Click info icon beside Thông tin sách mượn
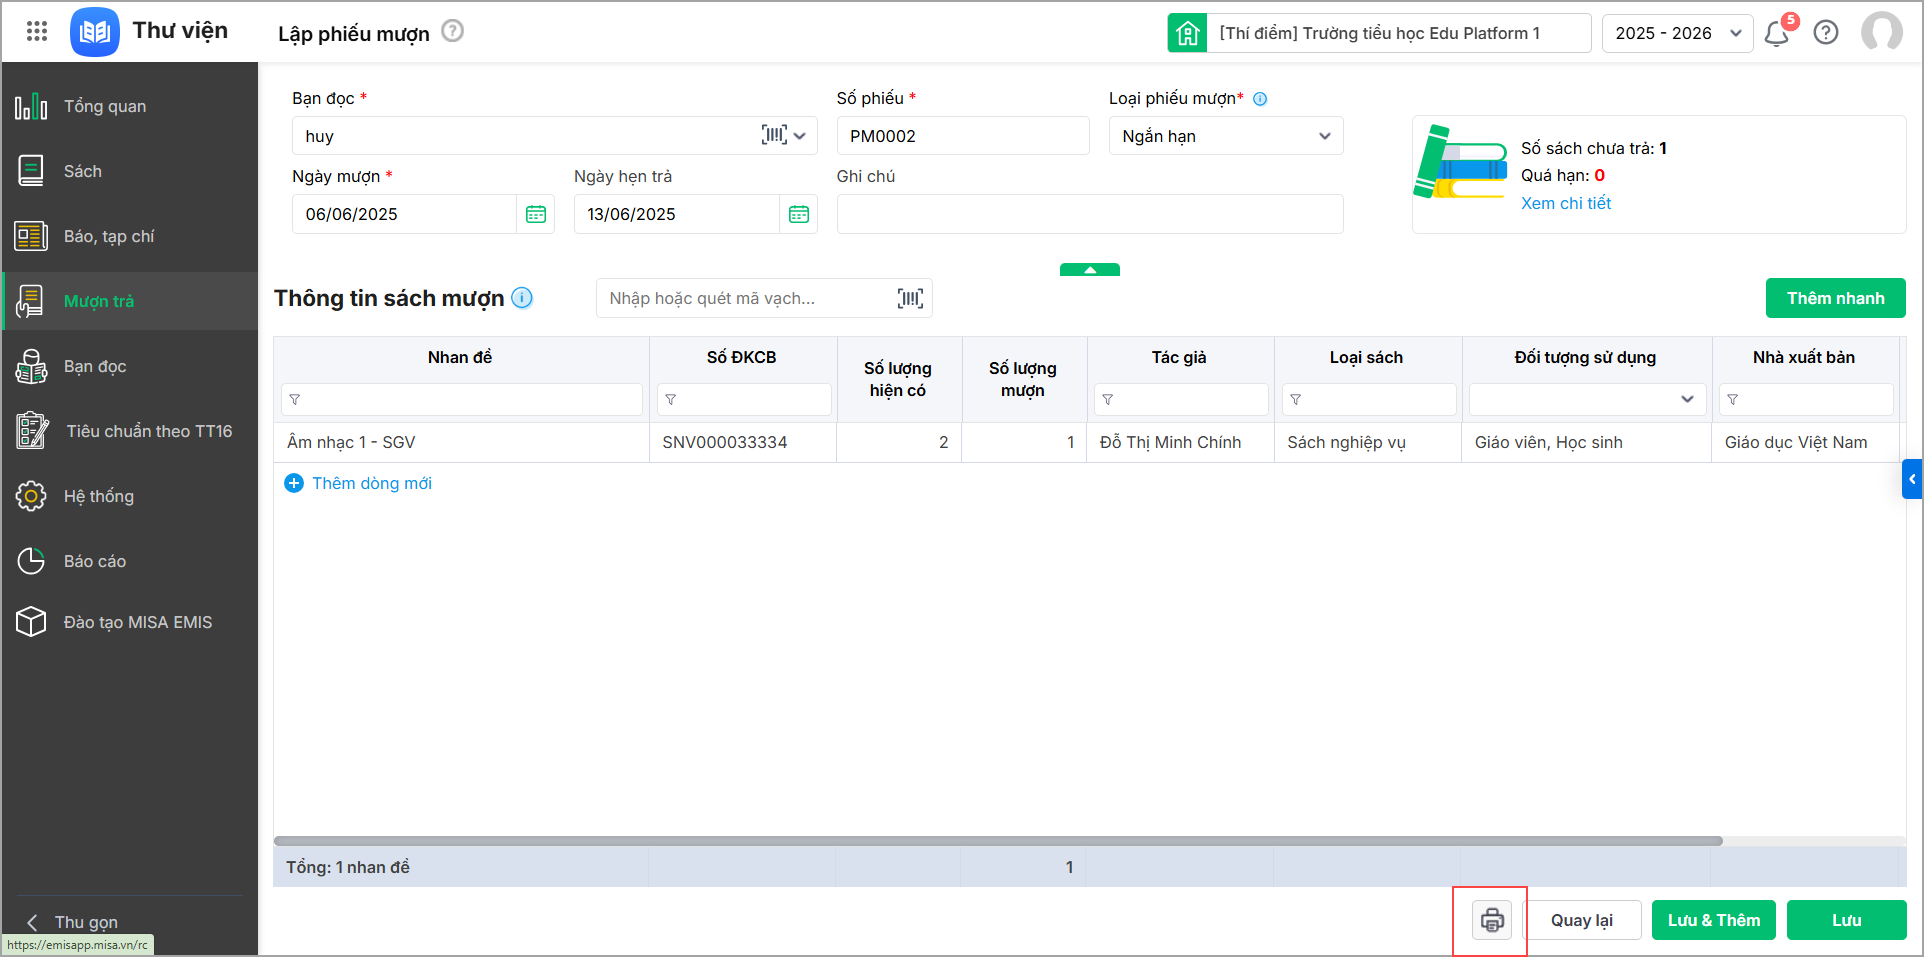 click(x=522, y=298)
